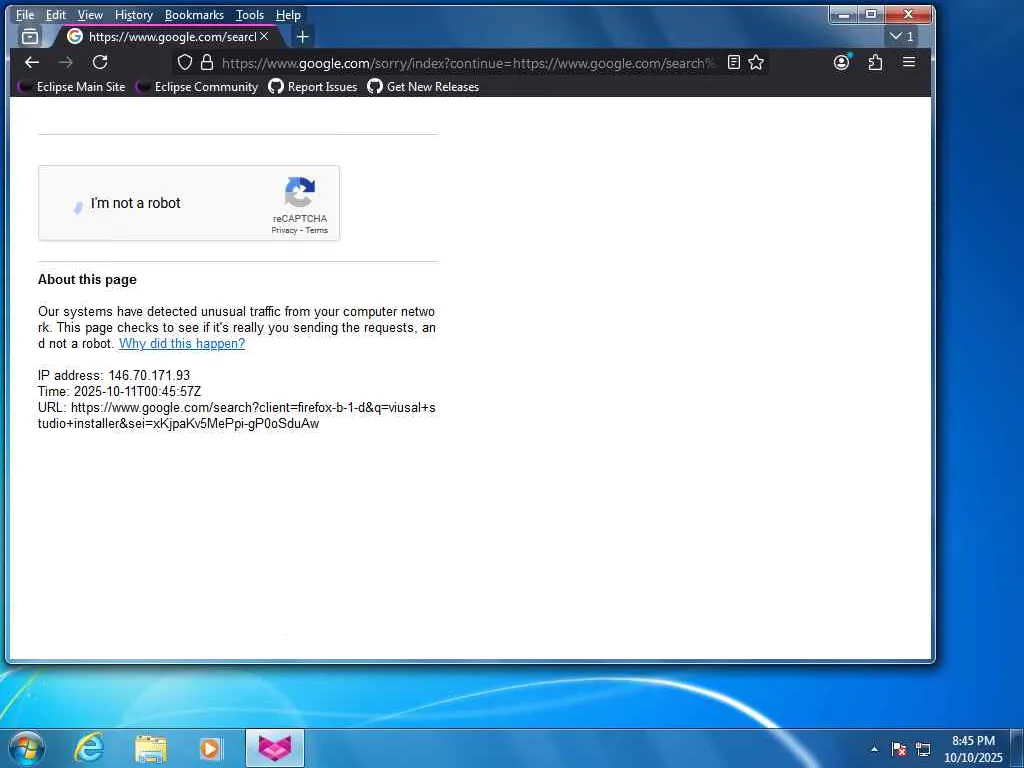This screenshot has height=768, width=1024.
Task: Open the Eclipse Main Site bookmark
Action: click(71, 87)
